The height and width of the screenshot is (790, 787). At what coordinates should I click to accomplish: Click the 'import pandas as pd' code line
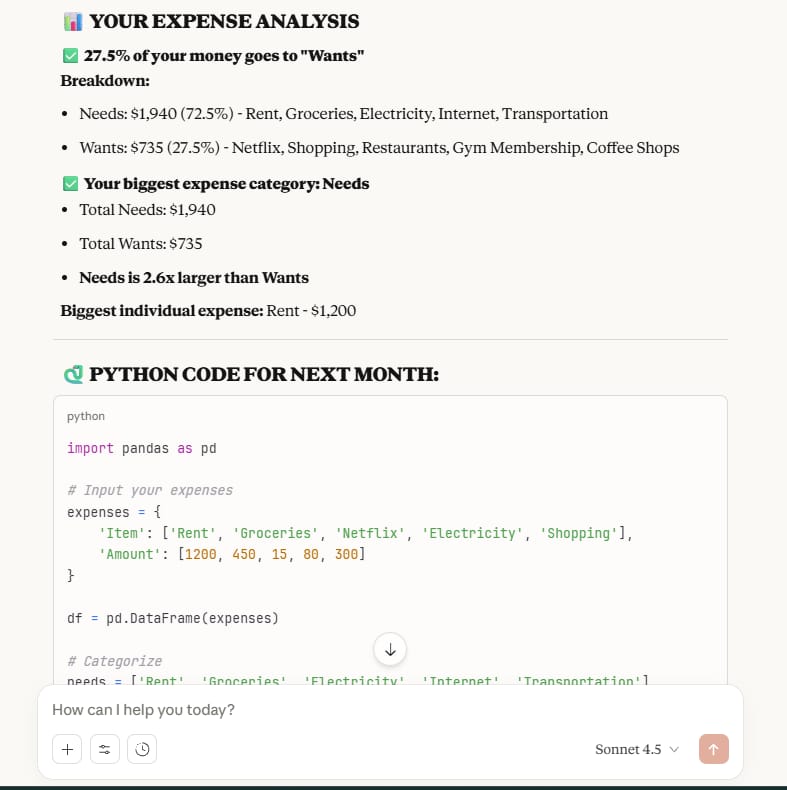[x=142, y=448]
